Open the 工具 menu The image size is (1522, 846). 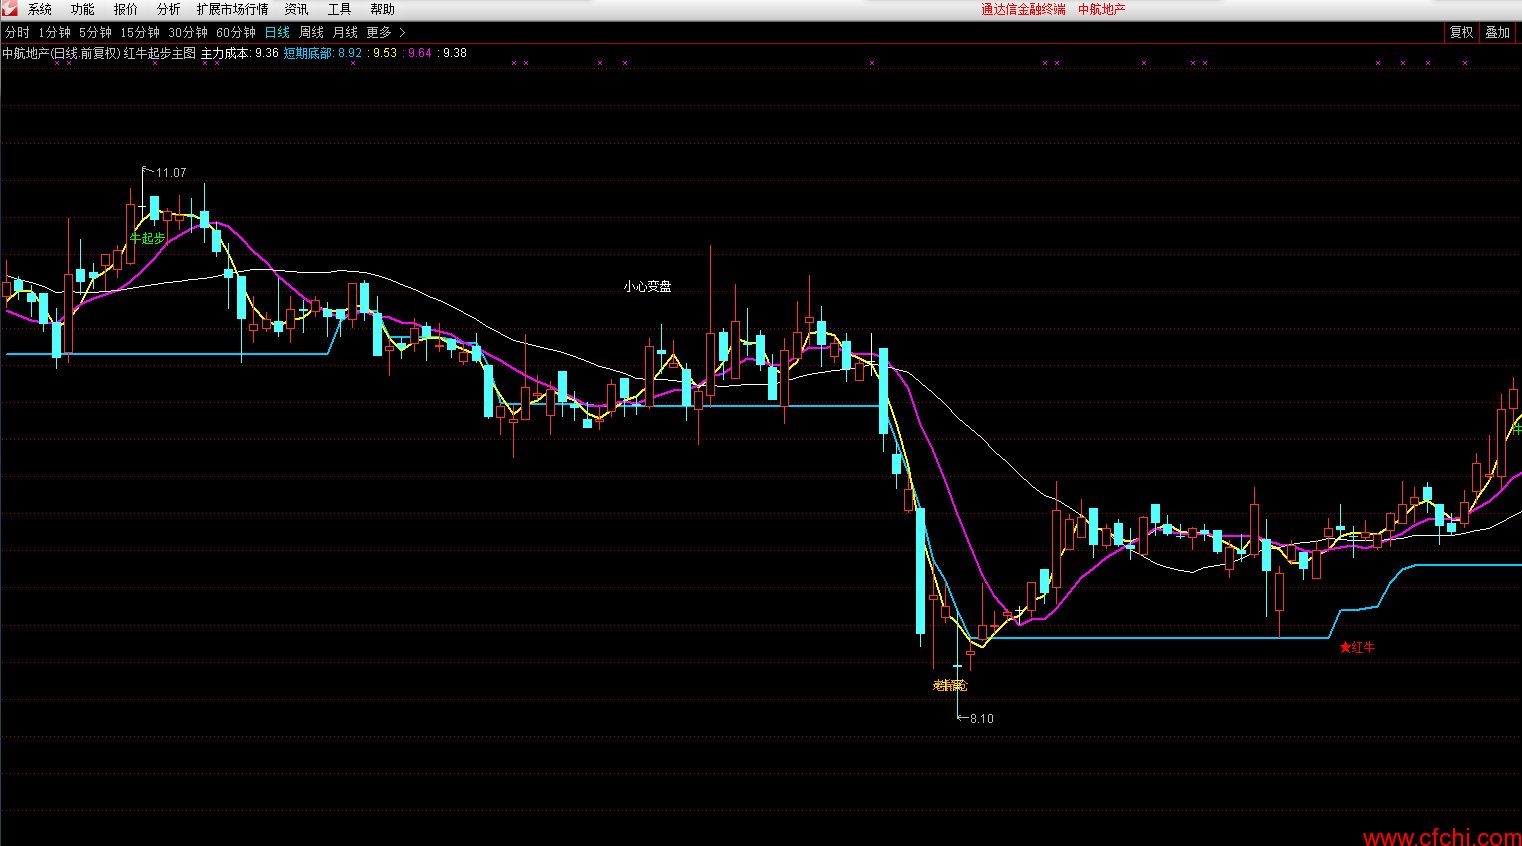(x=340, y=9)
